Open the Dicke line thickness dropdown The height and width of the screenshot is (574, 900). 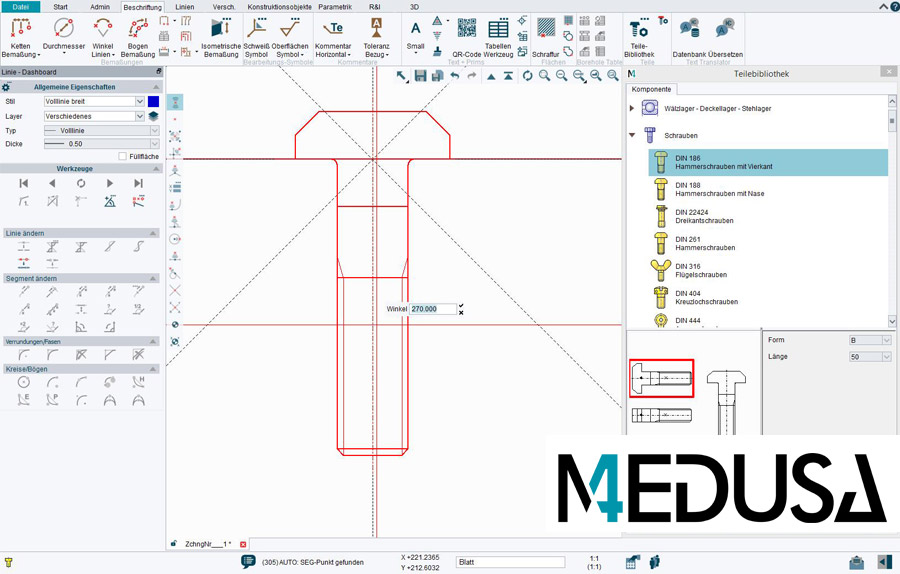point(154,144)
